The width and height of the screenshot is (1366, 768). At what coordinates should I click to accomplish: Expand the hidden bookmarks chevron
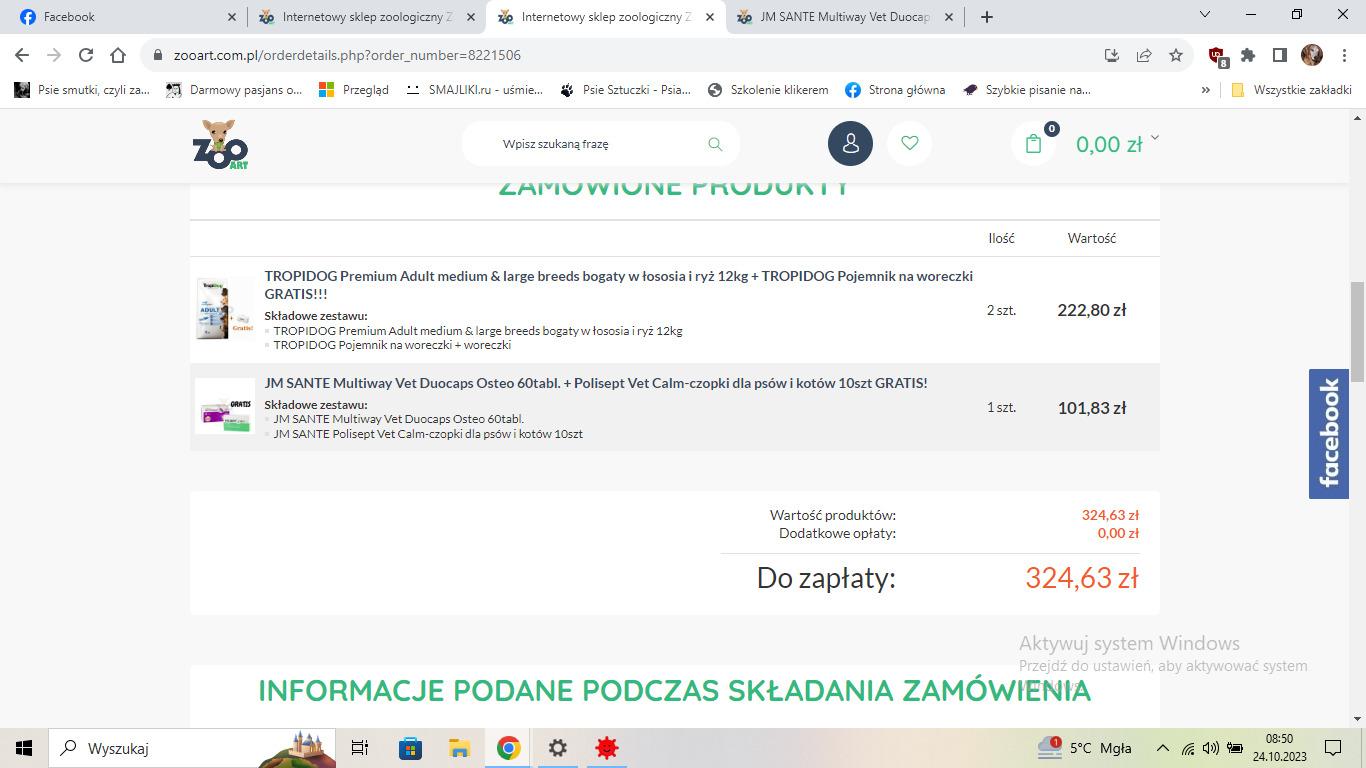1205,89
